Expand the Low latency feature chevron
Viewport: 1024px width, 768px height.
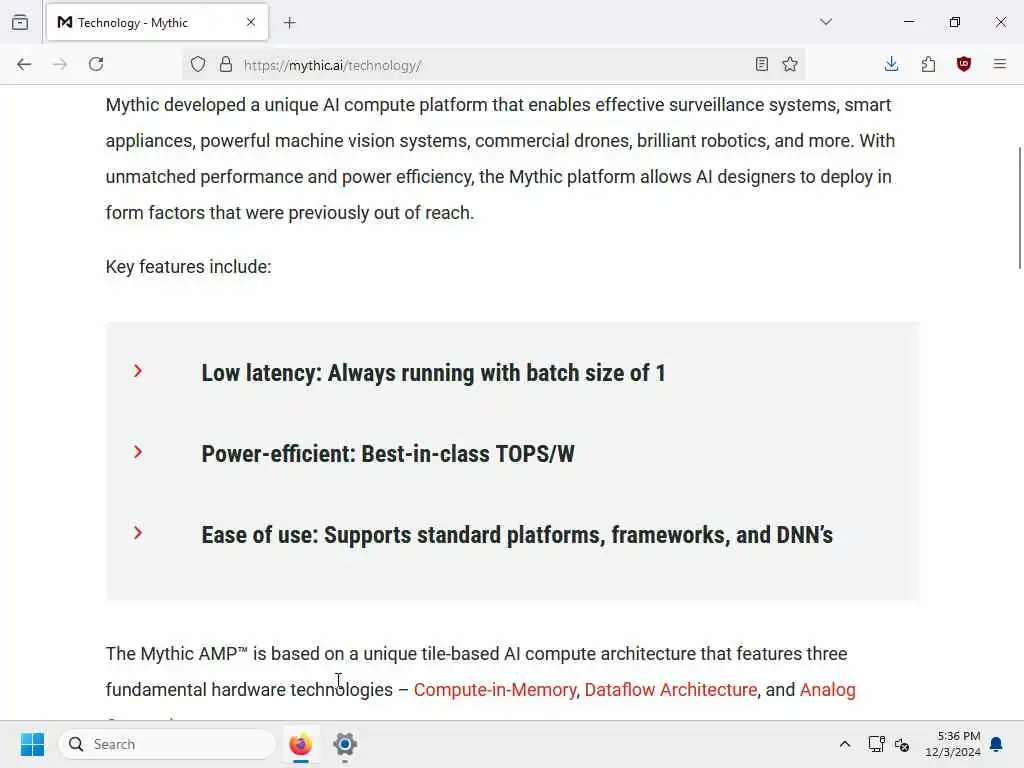[138, 371]
